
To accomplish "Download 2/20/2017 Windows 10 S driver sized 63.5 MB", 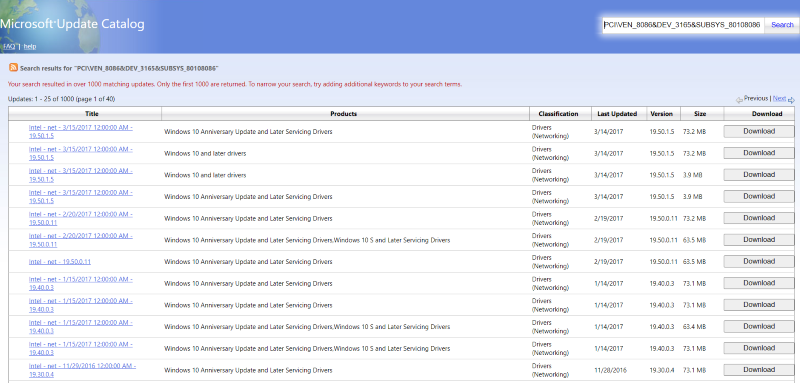I will 759,240.
